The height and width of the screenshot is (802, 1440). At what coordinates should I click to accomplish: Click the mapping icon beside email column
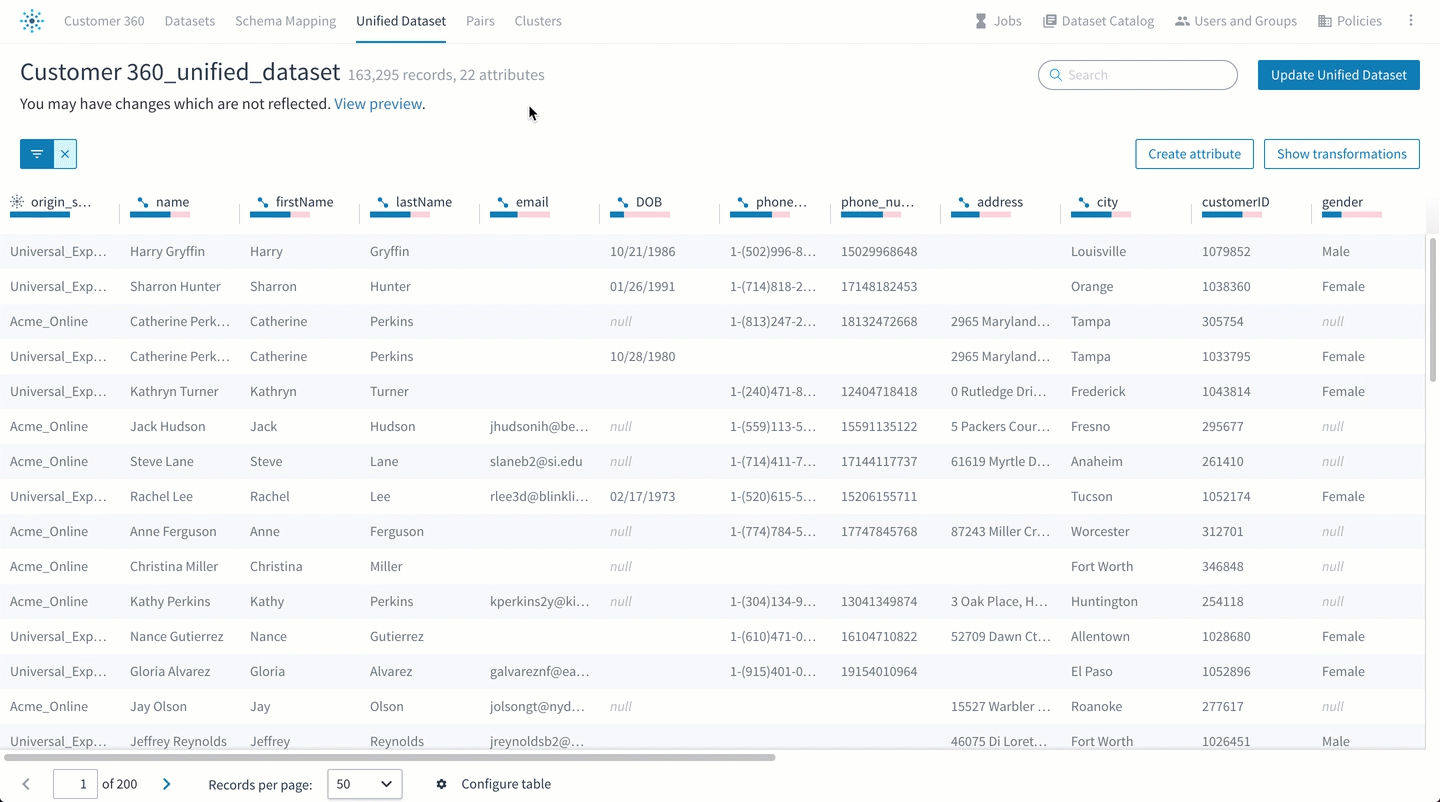503,202
